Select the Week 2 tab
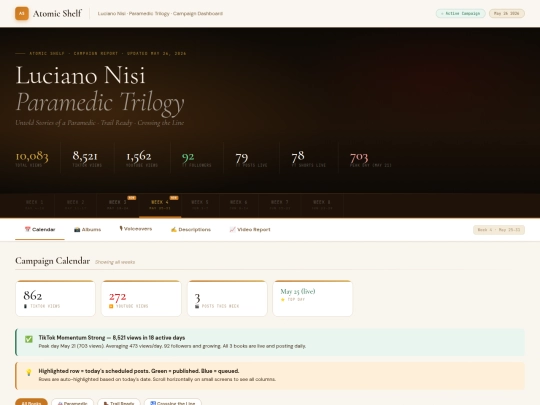This screenshot has width=540, height=405. [x=75, y=205]
